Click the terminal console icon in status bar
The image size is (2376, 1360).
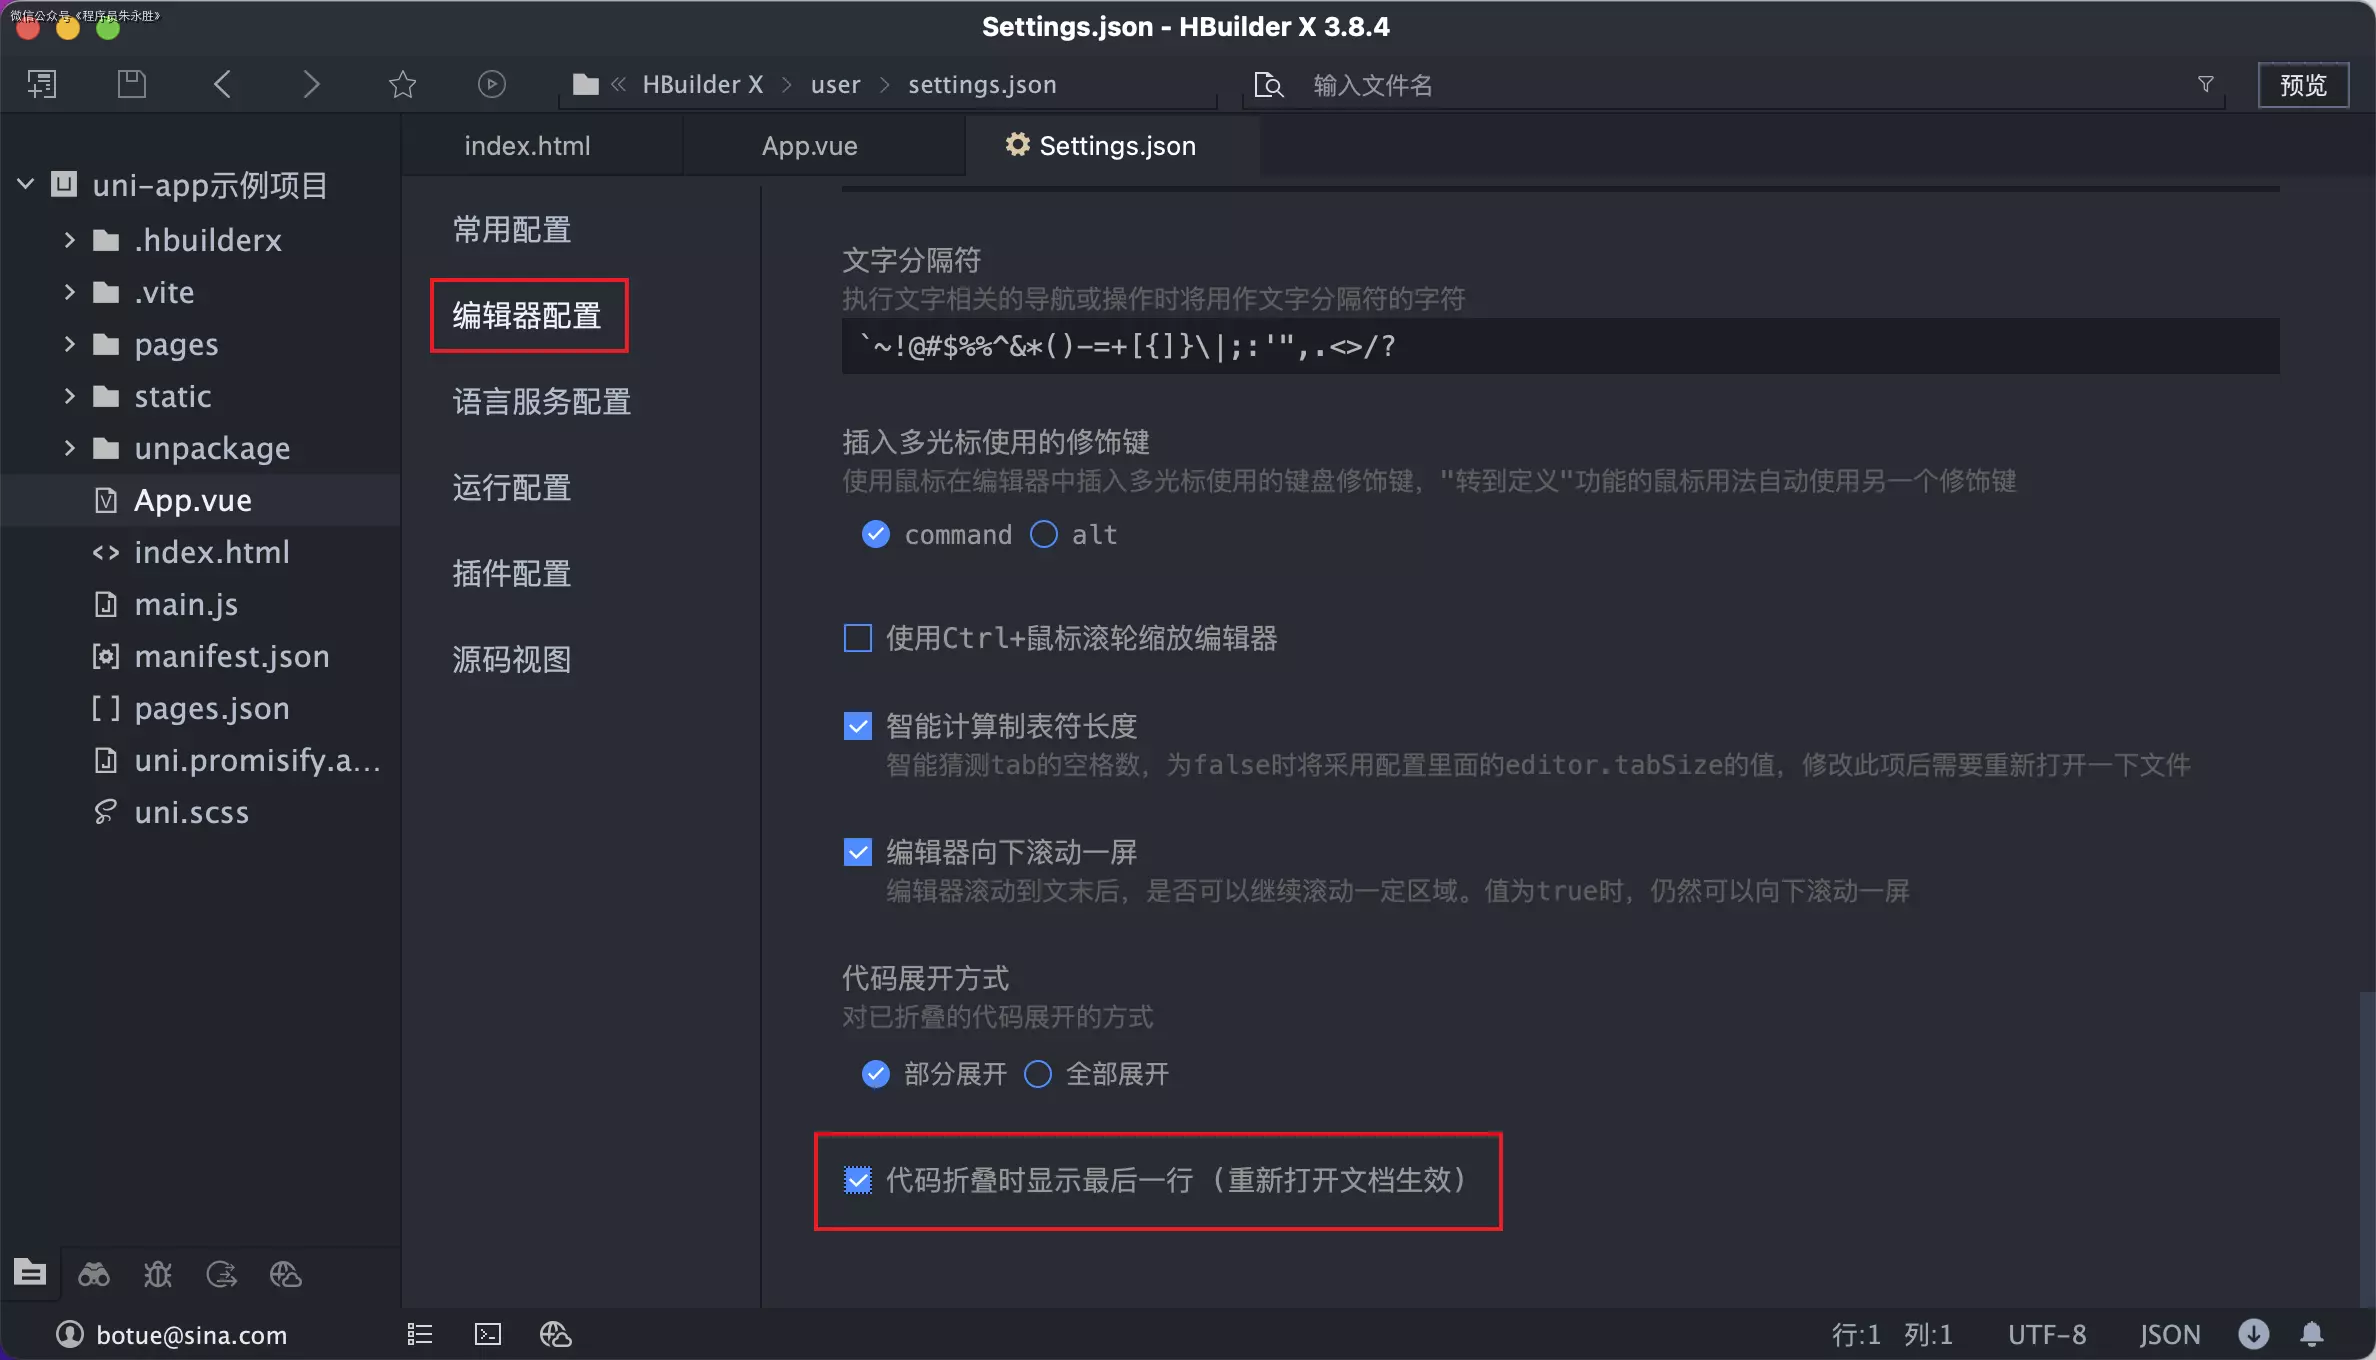(487, 1334)
